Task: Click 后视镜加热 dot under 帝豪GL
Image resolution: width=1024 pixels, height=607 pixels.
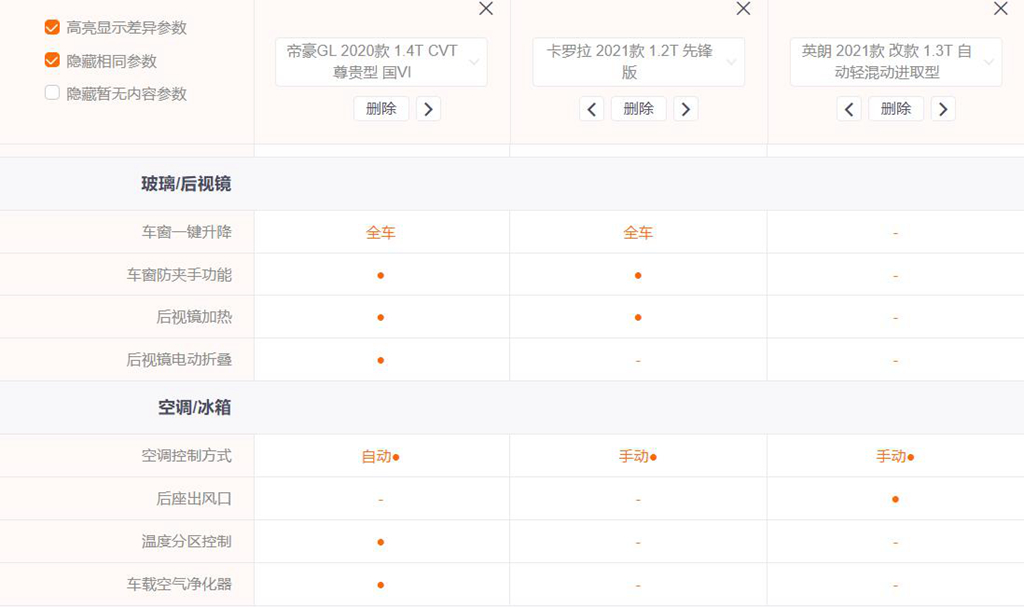Action: (x=381, y=318)
